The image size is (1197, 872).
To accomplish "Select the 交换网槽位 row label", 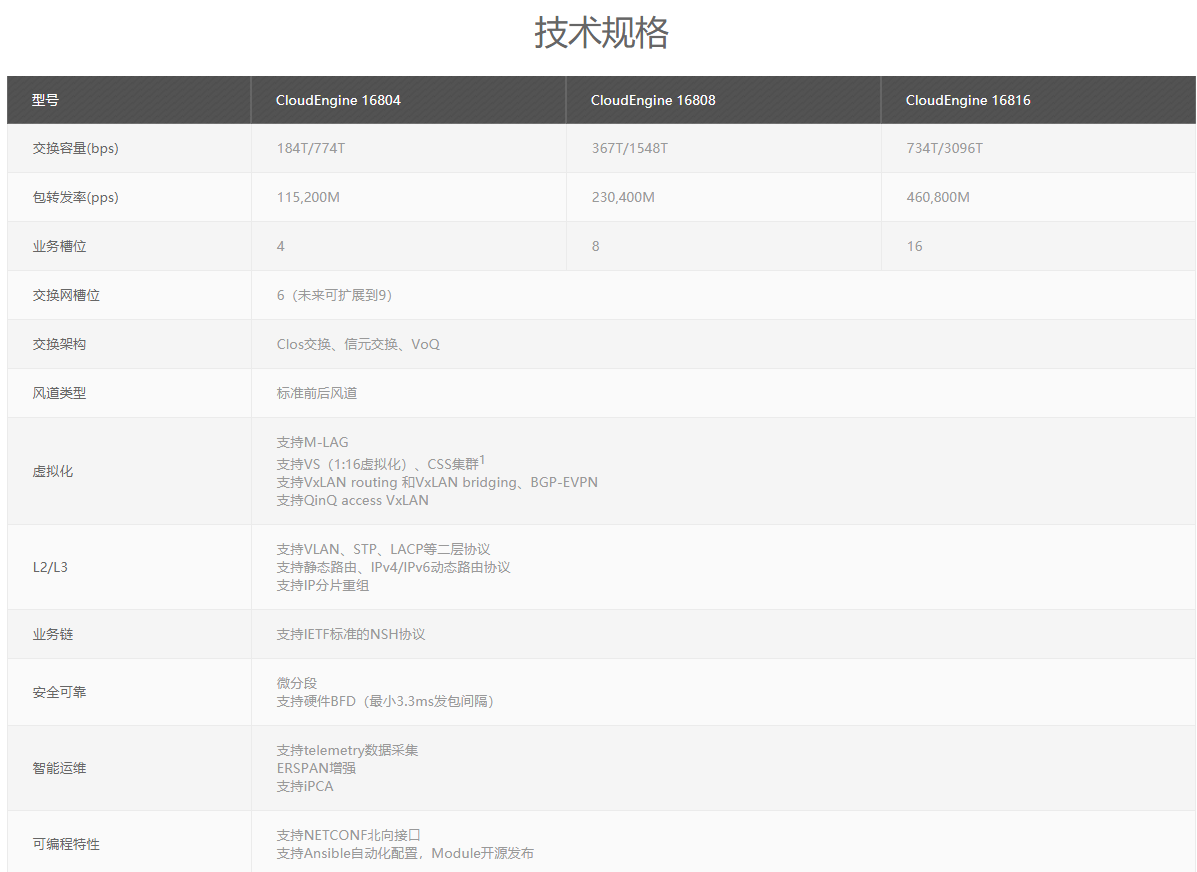I will pyautogui.click(x=66, y=295).
